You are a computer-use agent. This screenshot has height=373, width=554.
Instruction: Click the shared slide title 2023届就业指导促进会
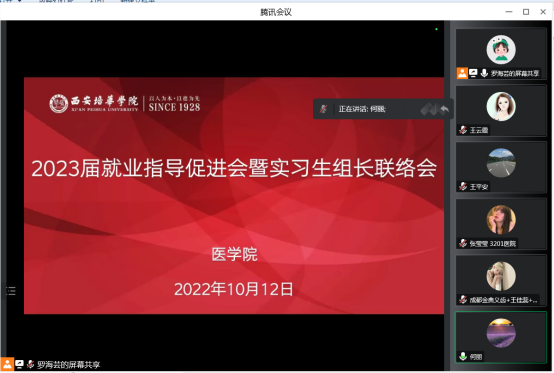point(234,168)
